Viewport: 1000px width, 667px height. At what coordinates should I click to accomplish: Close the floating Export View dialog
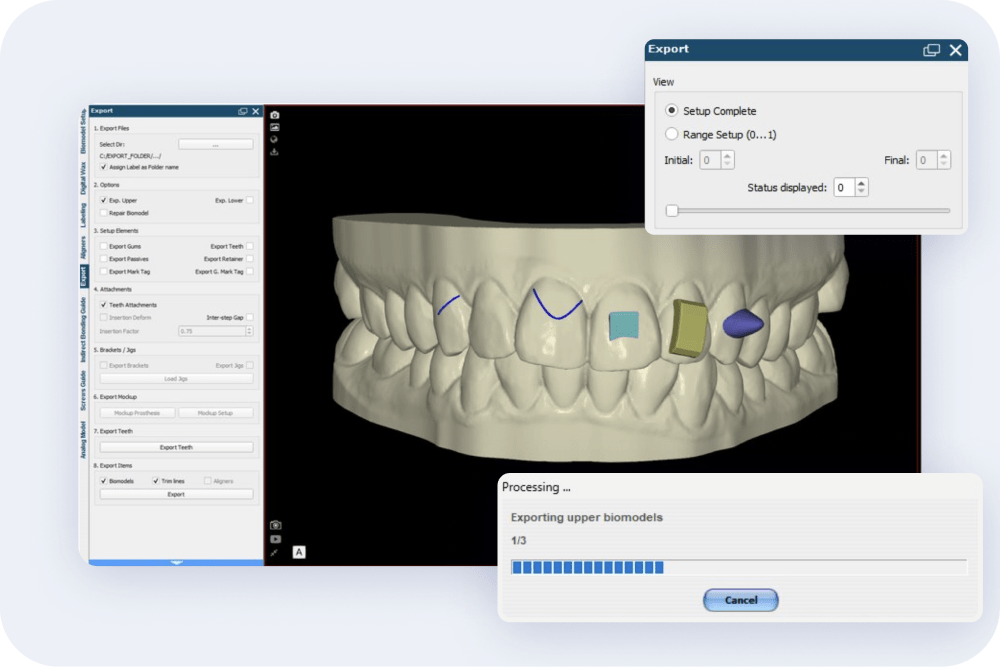(x=955, y=50)
